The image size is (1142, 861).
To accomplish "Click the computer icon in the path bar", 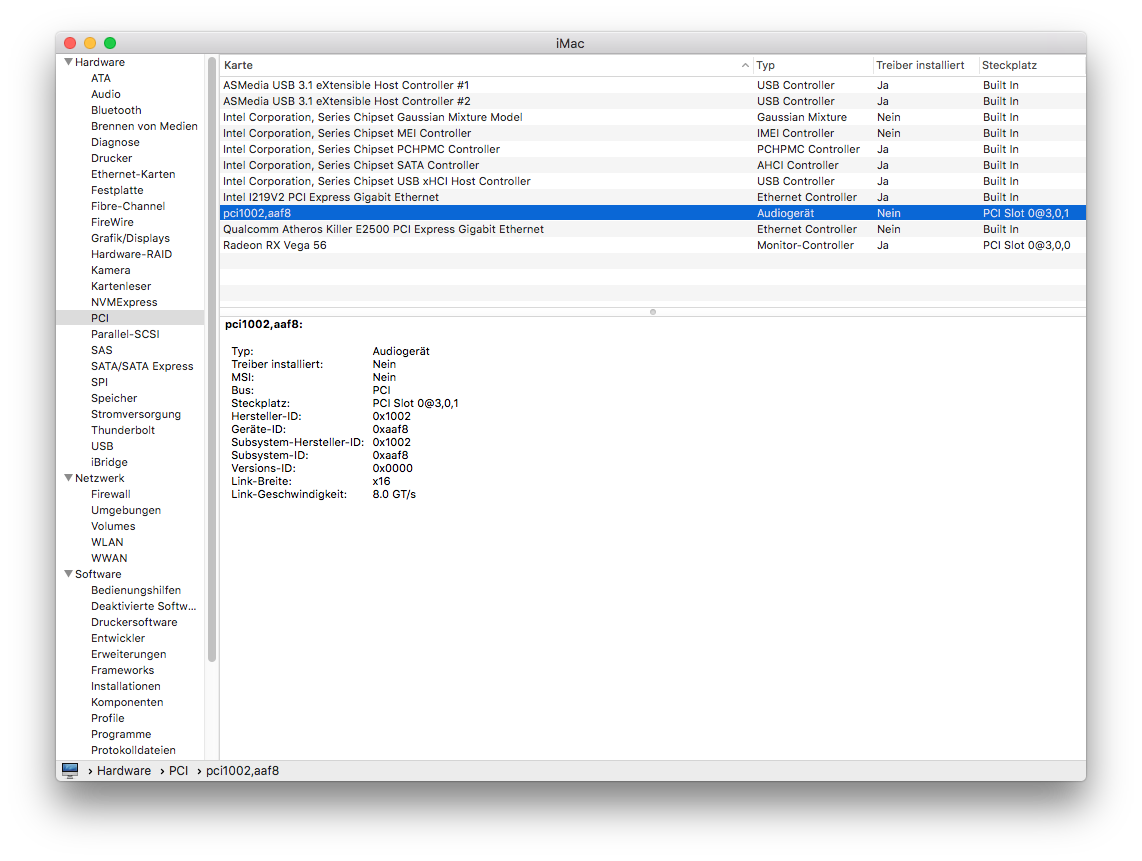I will 70,771.
